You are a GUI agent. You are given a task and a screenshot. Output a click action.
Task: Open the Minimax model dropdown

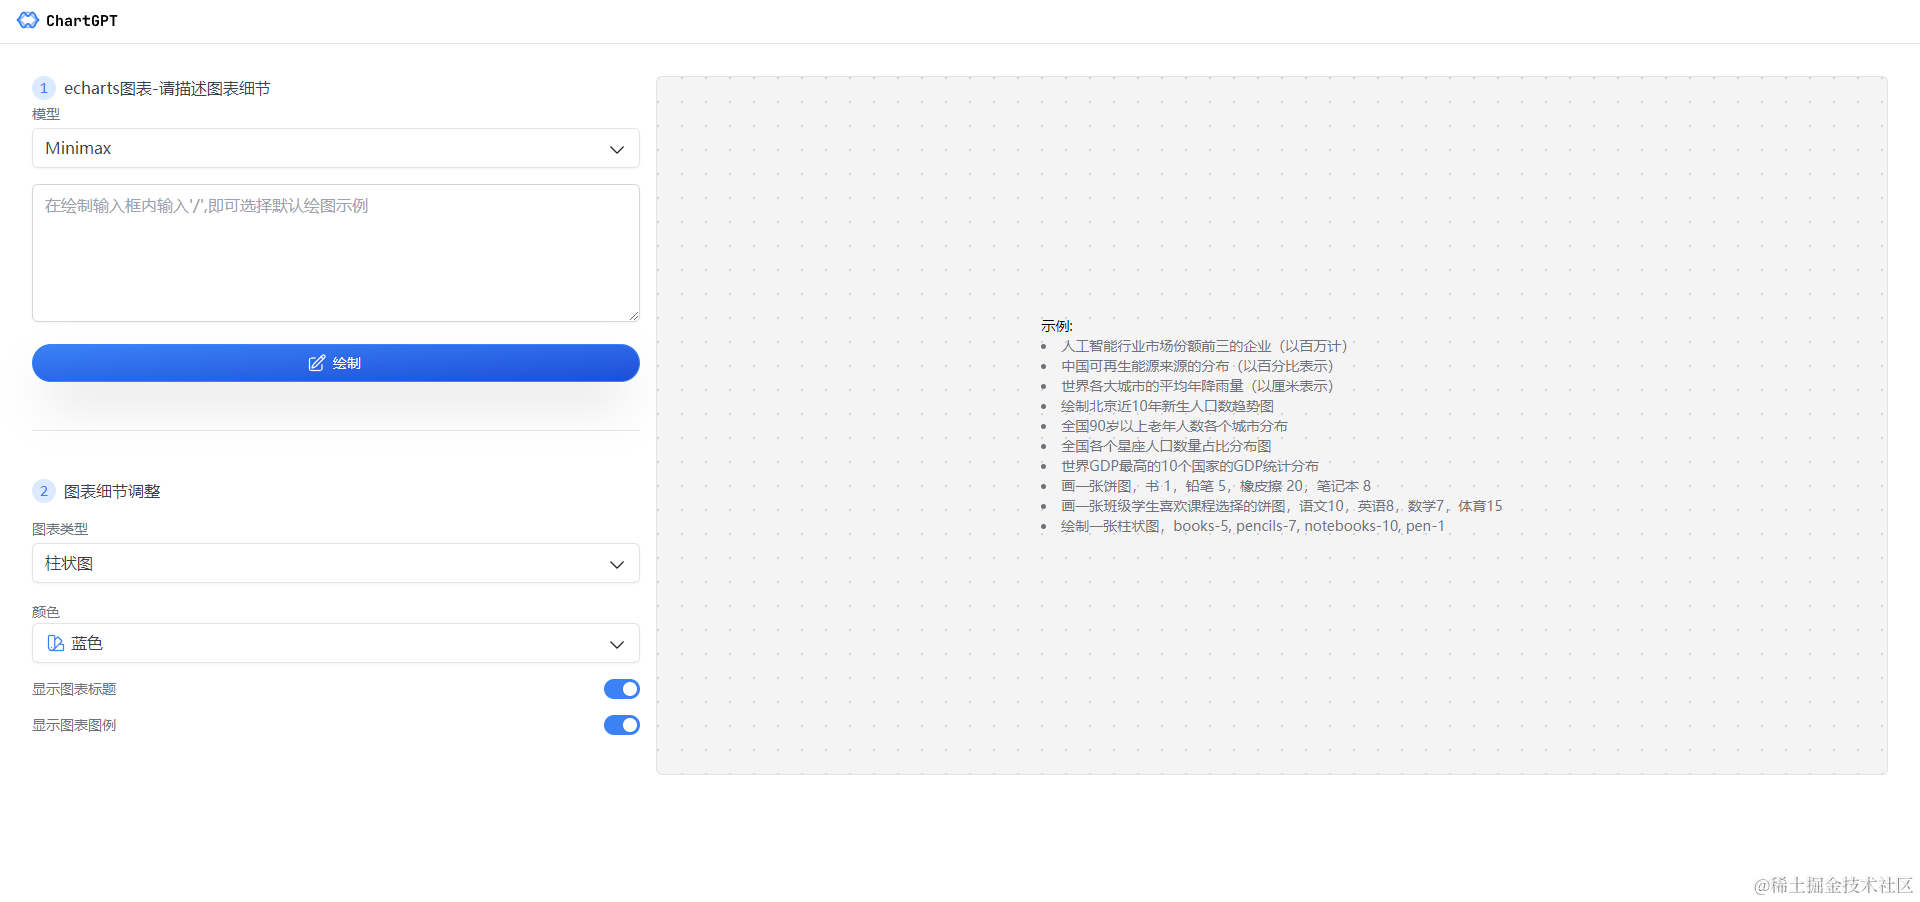[x=336, y=148]
